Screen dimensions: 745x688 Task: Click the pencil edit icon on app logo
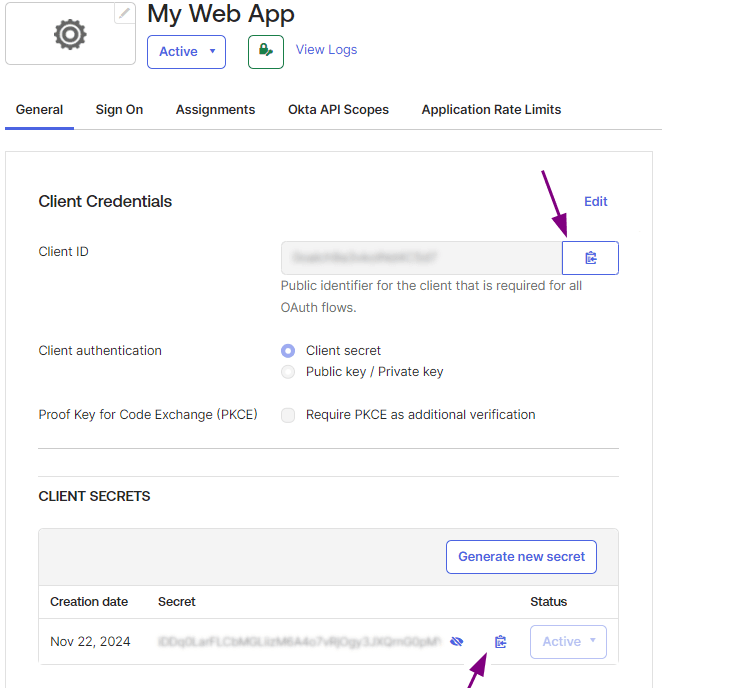[124, 13]
